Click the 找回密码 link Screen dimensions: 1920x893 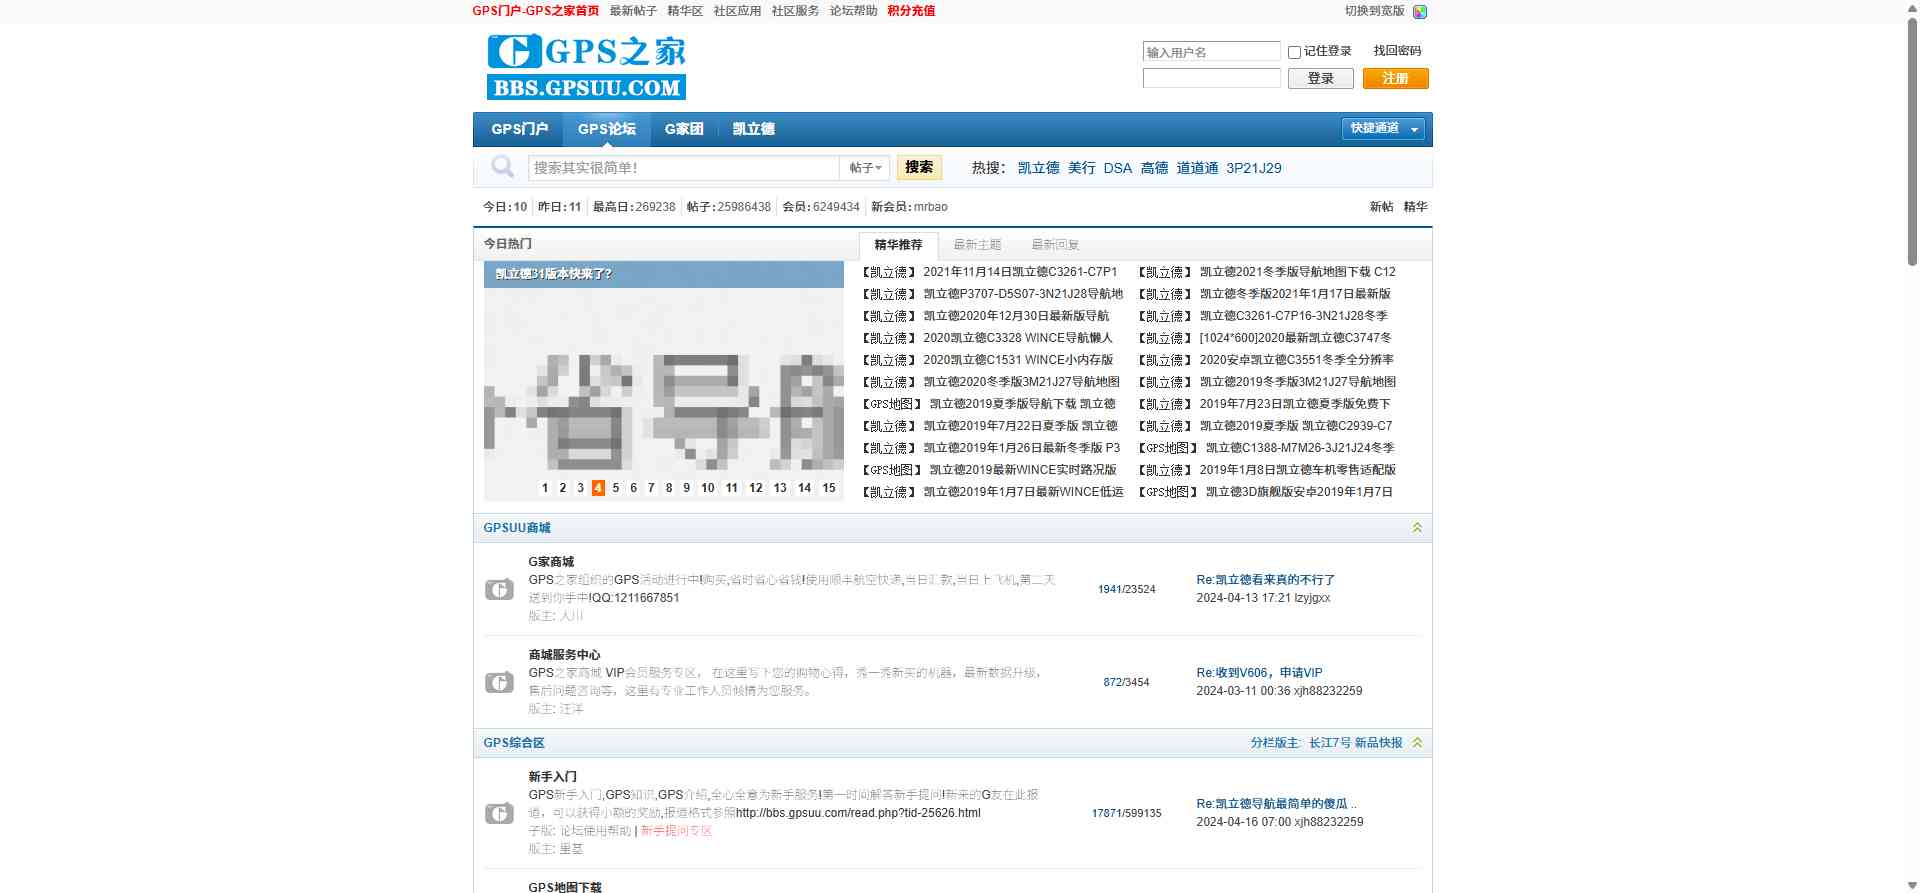click(1396, 51)
